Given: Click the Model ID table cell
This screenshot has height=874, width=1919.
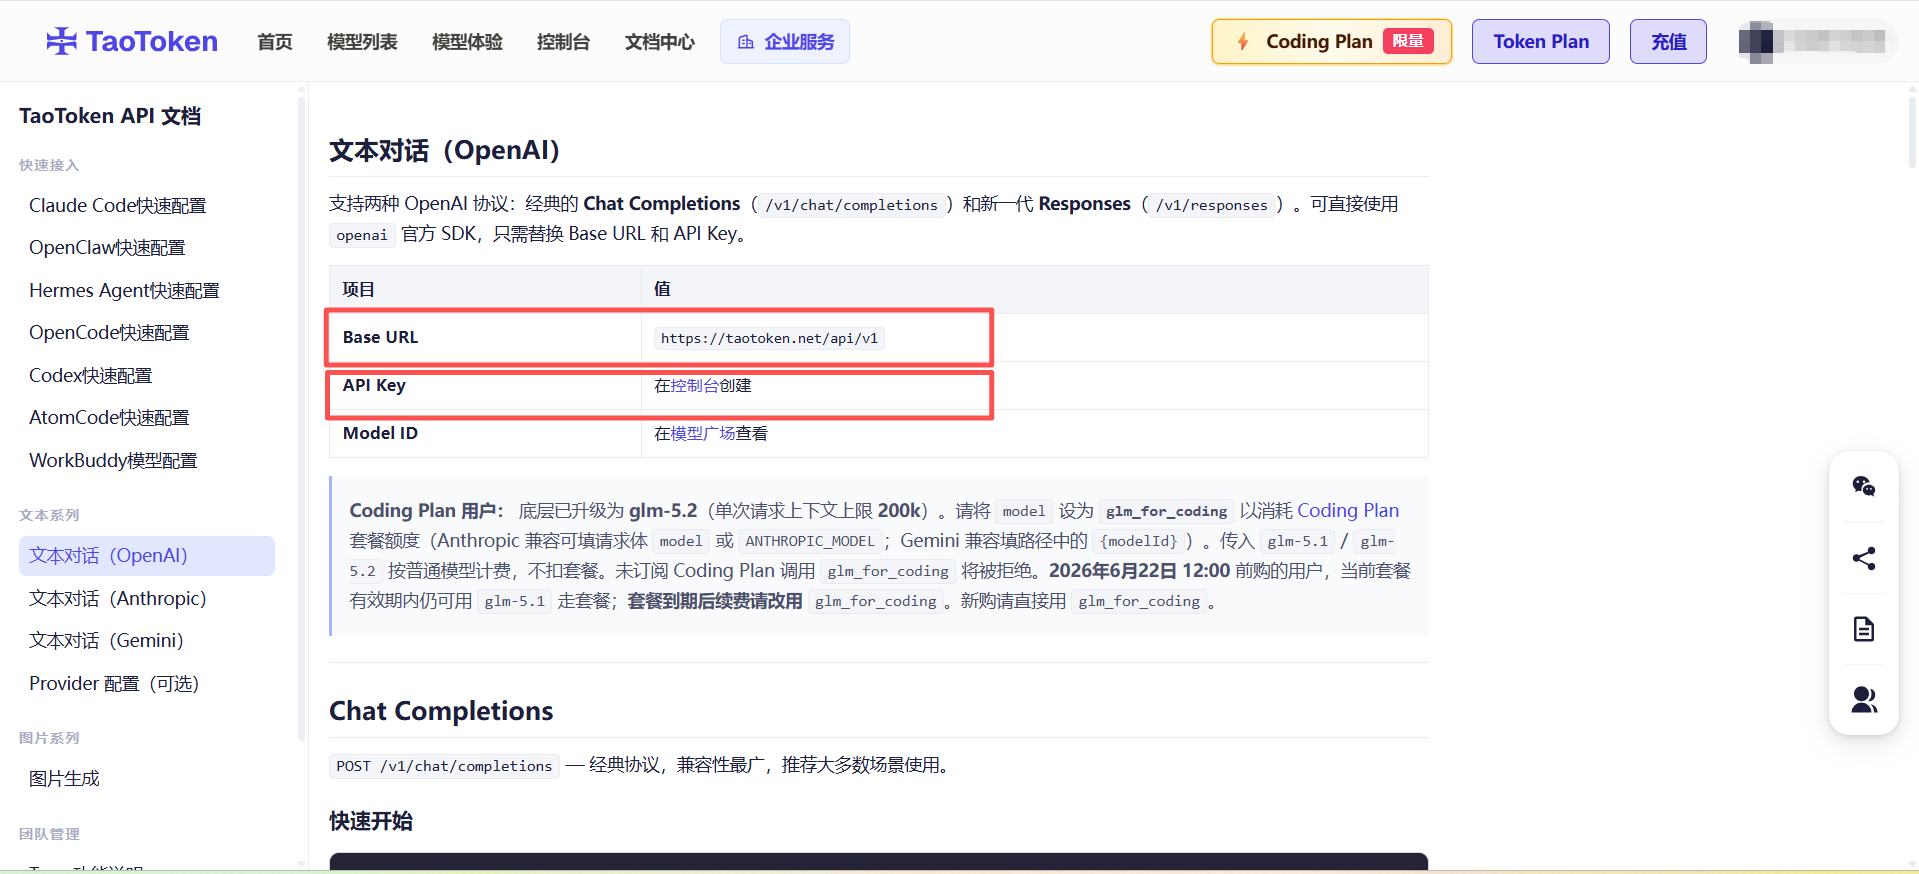Looking at the screenshot, I should click(485, 434).
